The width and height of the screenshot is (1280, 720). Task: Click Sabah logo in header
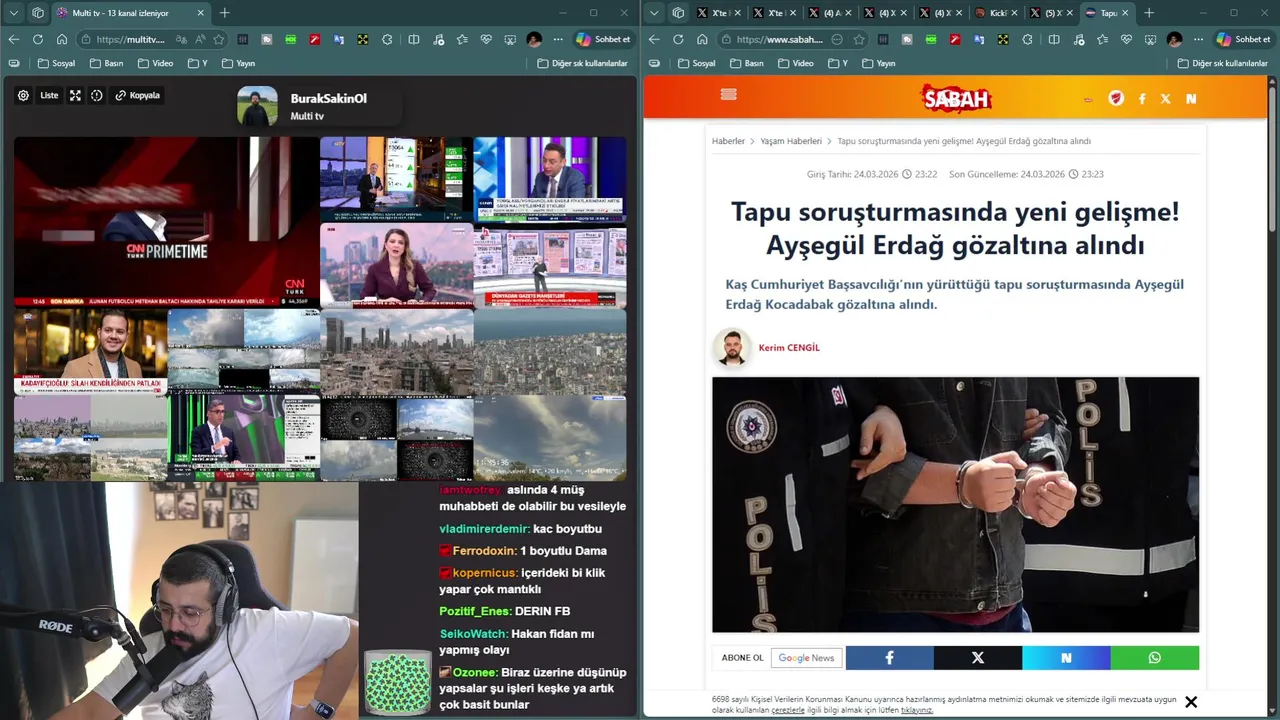(956, 98)
